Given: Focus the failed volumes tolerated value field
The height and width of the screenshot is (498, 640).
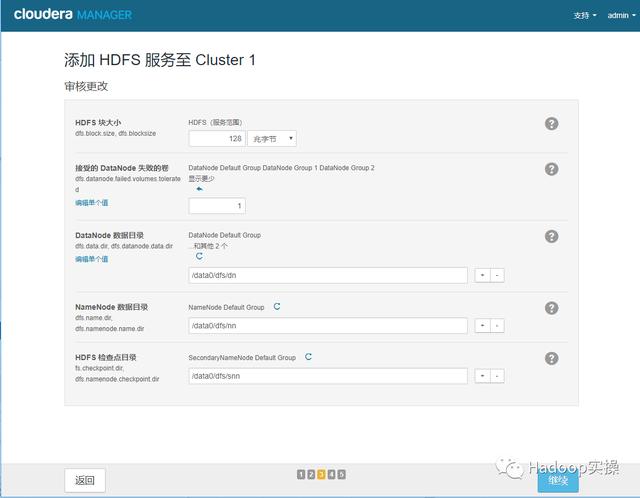Looking at the screenshot, I should click(217, 206).
